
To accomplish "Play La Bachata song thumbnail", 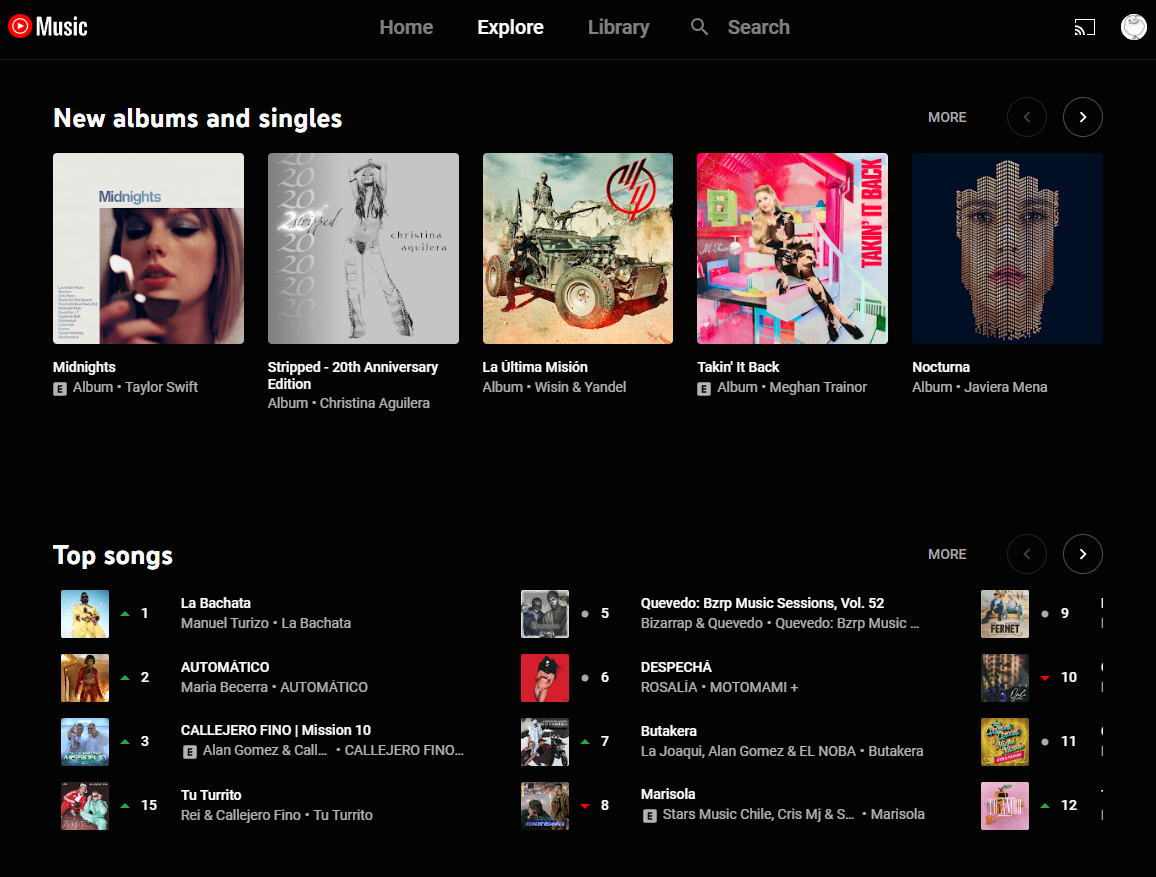I will point(85,614).
